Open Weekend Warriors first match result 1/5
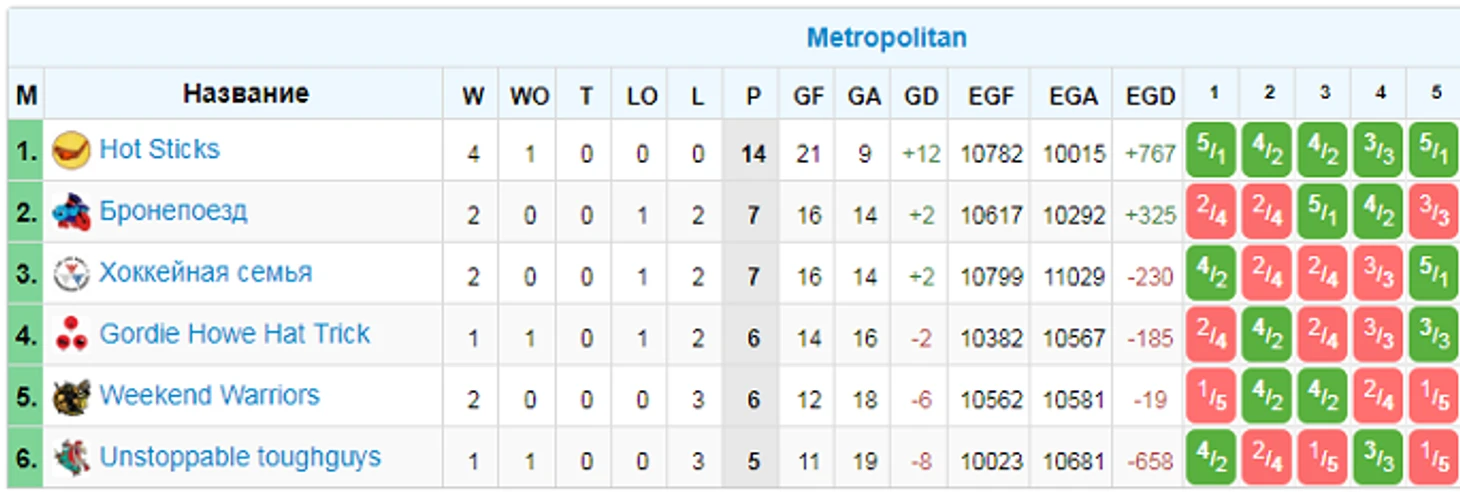1460x492 pixels. 1211,397
